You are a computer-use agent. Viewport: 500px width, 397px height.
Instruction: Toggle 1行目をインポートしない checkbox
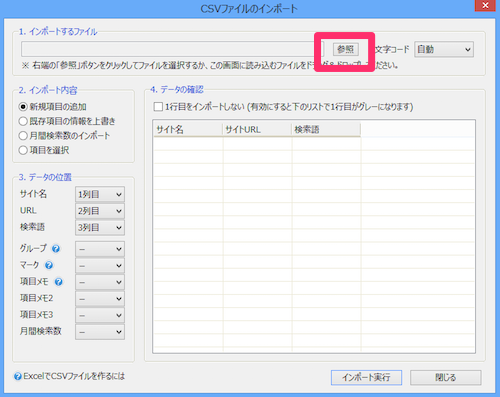(x=158, y=107)
